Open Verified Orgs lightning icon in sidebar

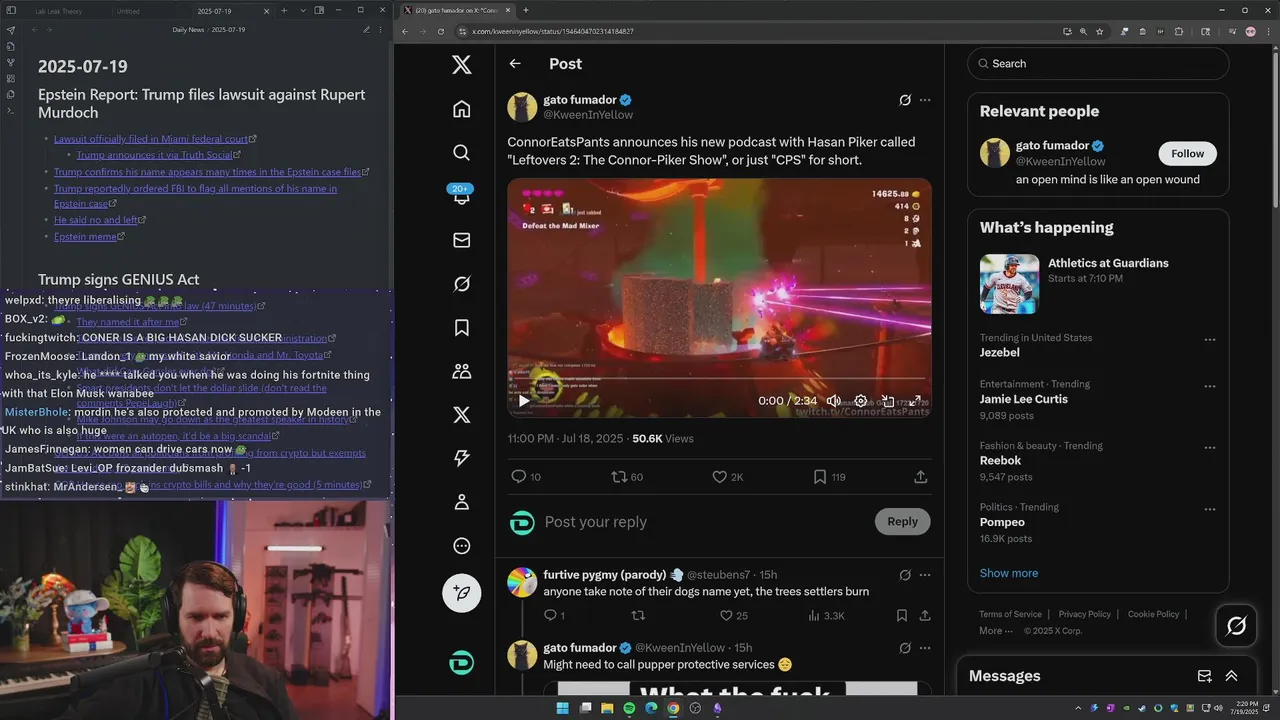pos(461,458)
